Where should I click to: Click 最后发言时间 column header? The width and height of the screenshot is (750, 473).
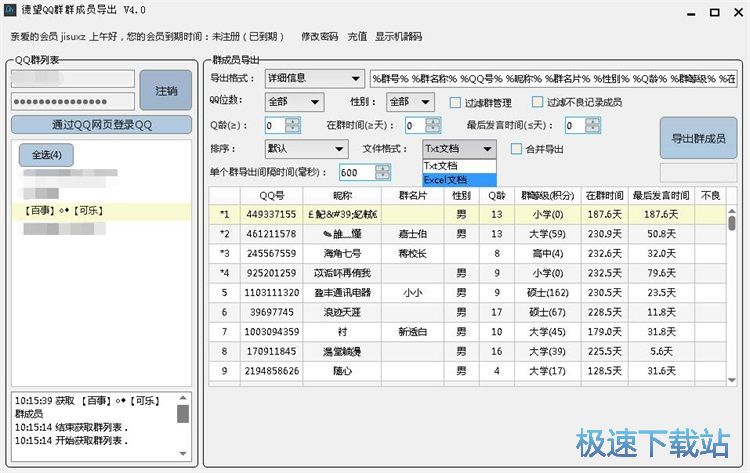coord(661,195)
